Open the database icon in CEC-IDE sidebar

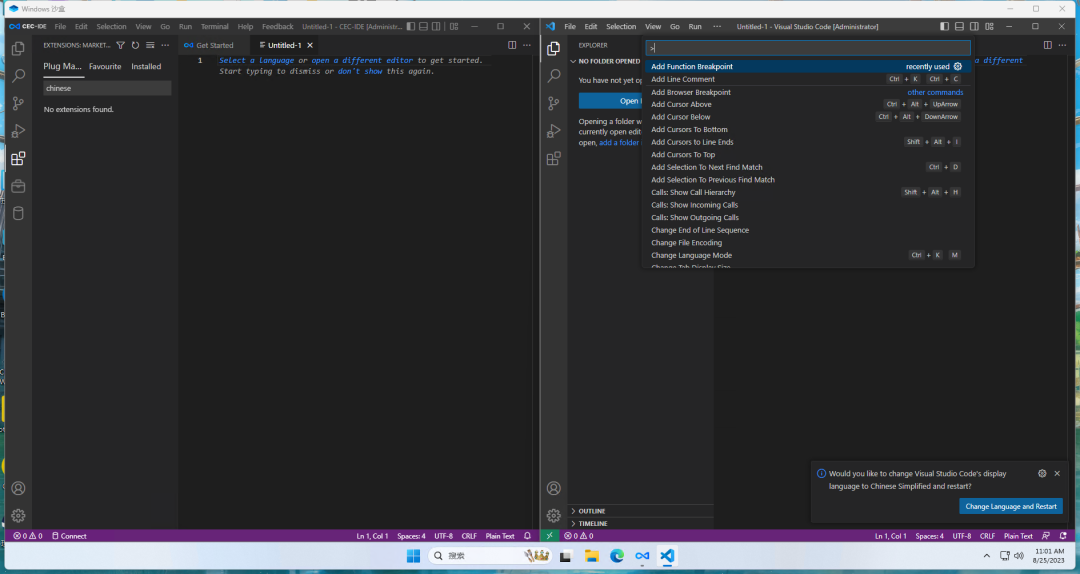(x=19, y=214)
